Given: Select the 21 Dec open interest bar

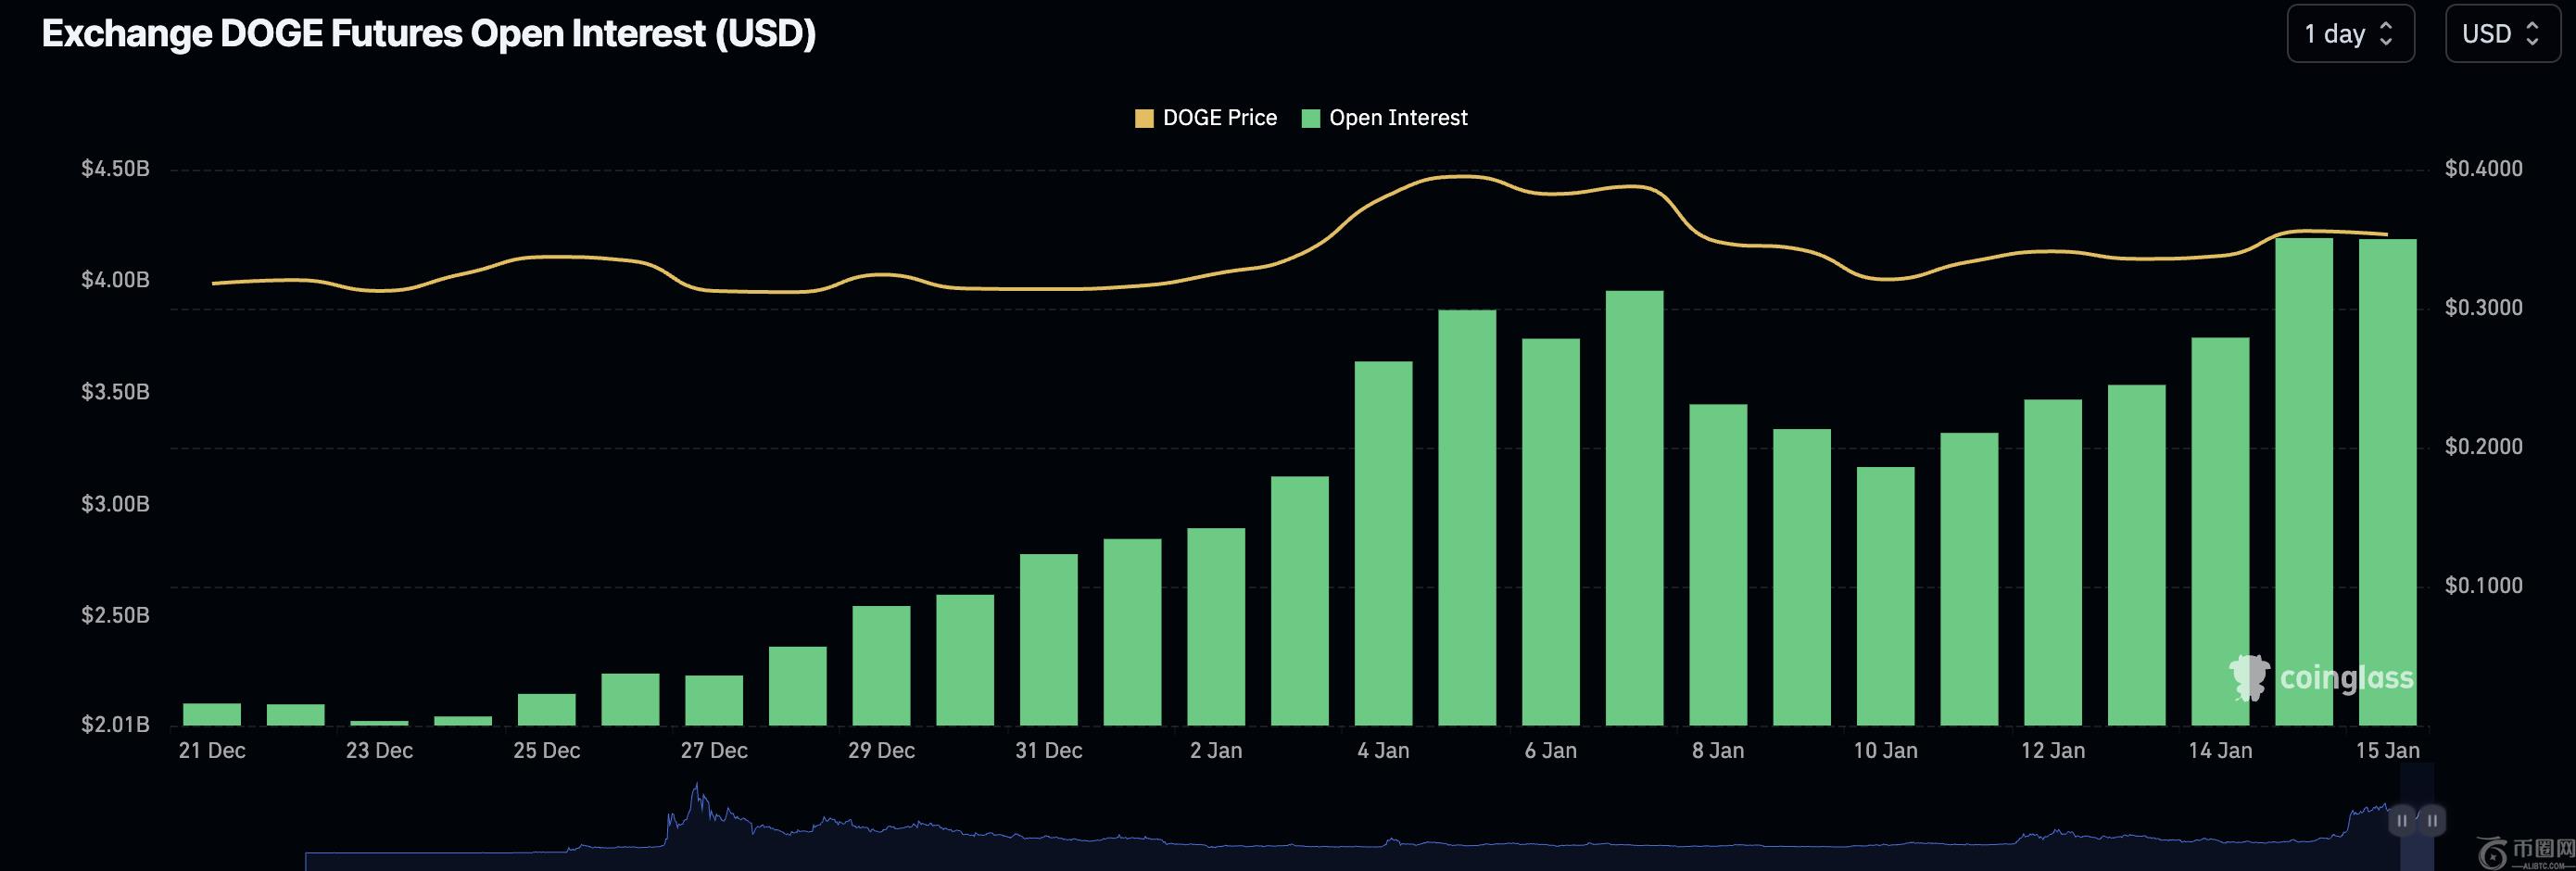Looking at the screenshot, I should point(212,714).
